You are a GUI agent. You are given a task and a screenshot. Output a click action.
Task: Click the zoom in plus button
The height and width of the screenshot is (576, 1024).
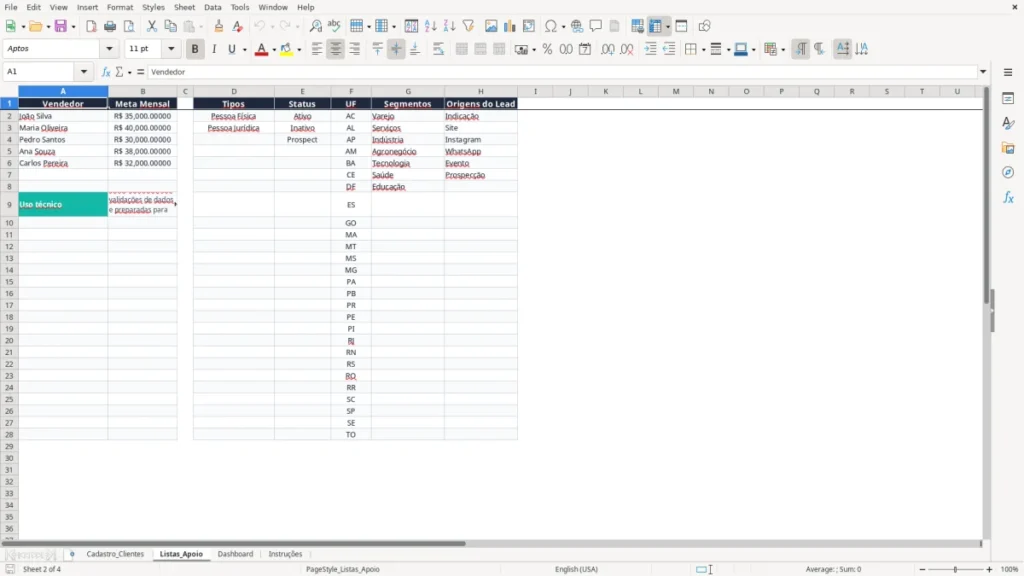coord(989,569)
